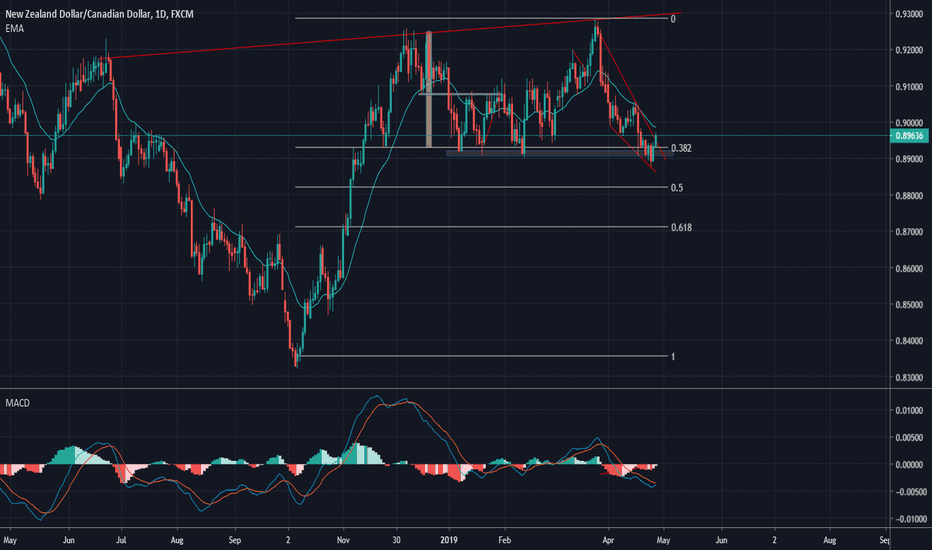The width and height of the screenshot is (932, 550).
Task: Click the 0.86000 price axis label
Action: click(x=909, y=269)
